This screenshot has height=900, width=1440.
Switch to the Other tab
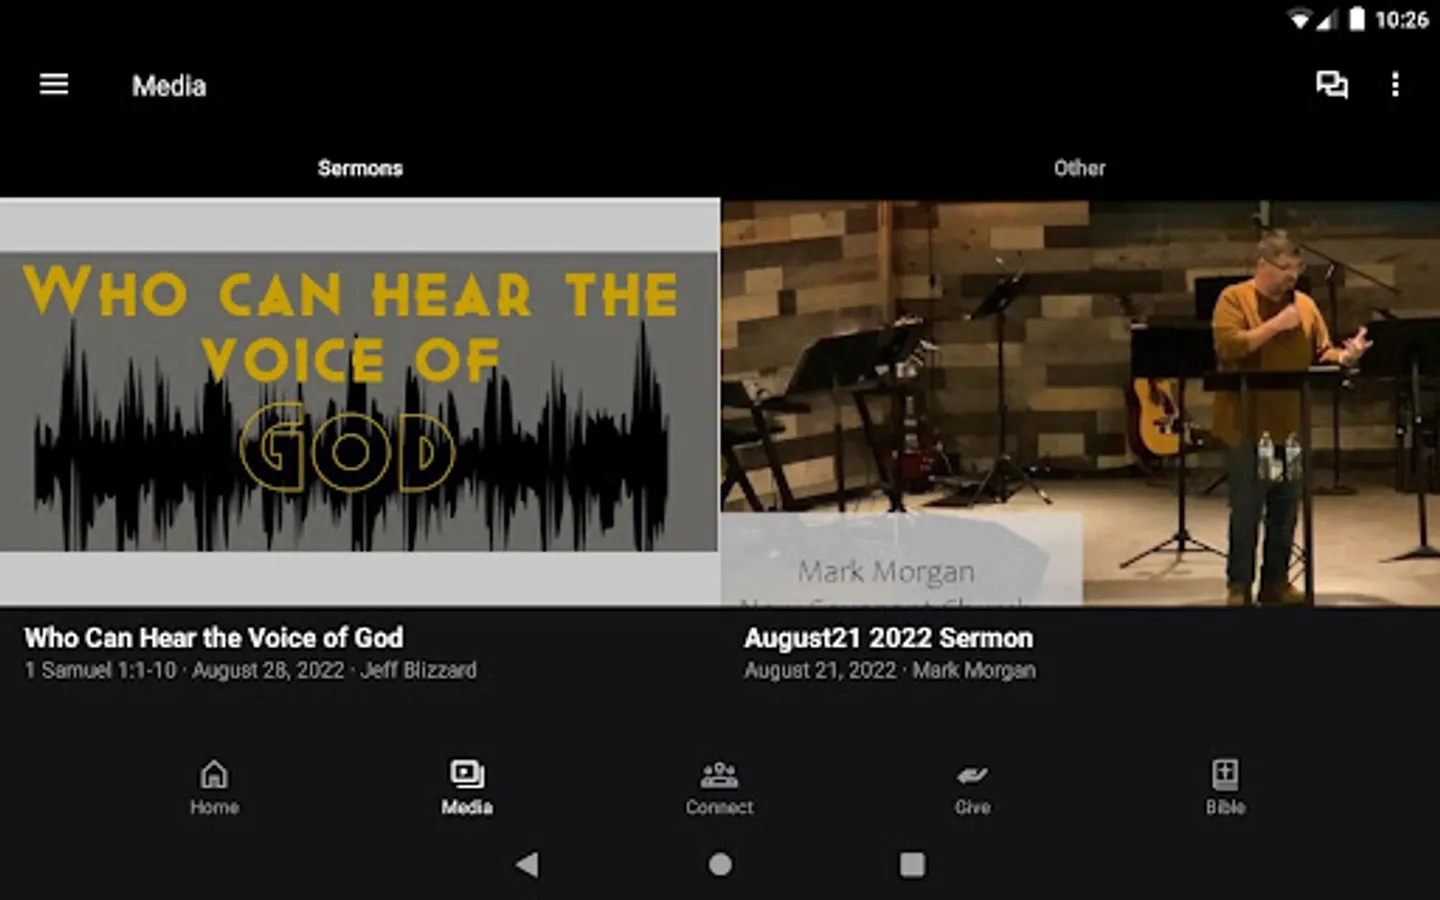1079,168
